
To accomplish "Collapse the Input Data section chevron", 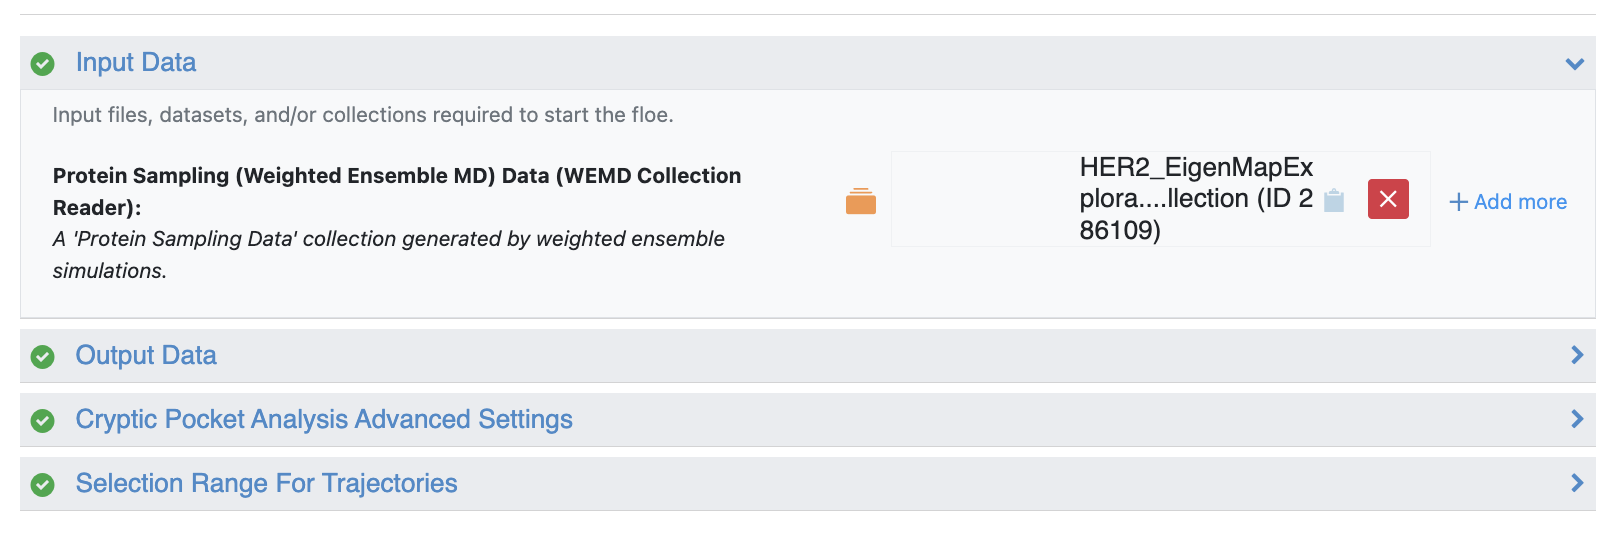I will pyautogui.click(x=1575, y=64).
